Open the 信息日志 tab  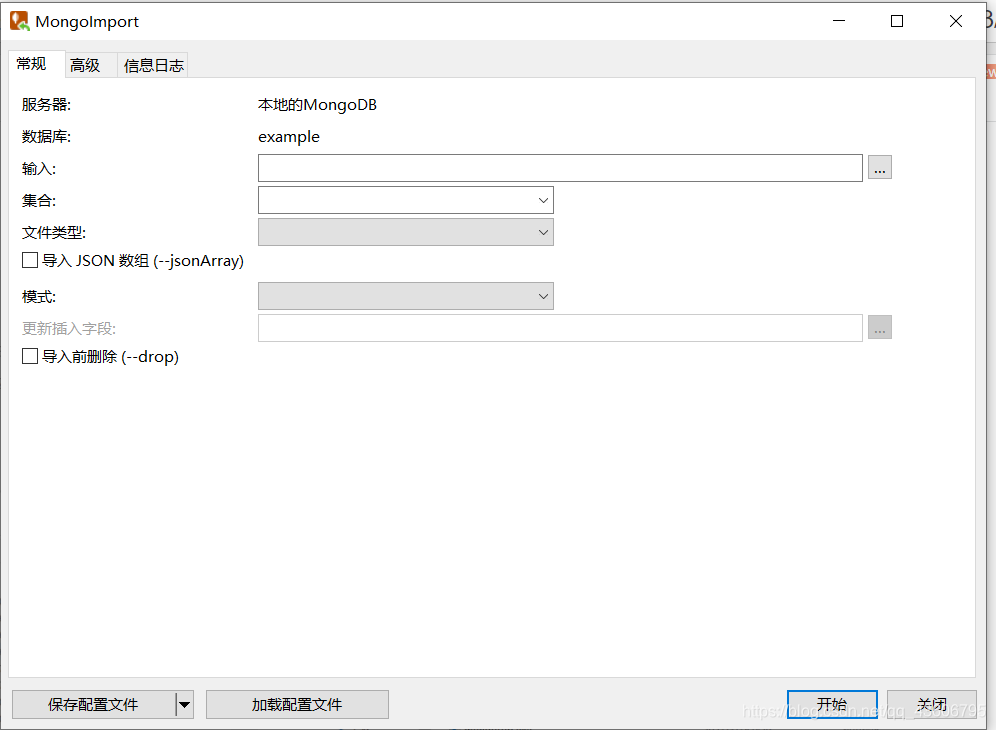[x=152, y=64]
